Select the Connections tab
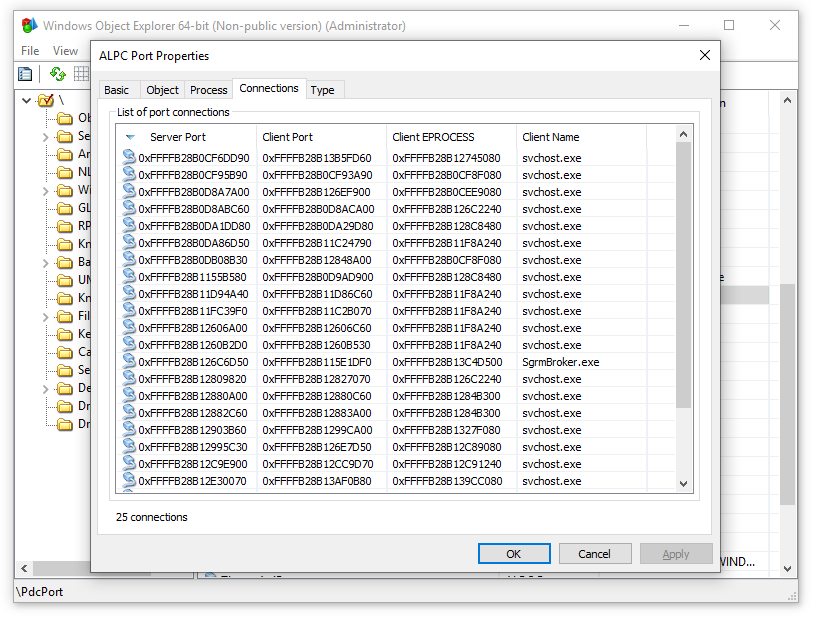 coord(269,88)
